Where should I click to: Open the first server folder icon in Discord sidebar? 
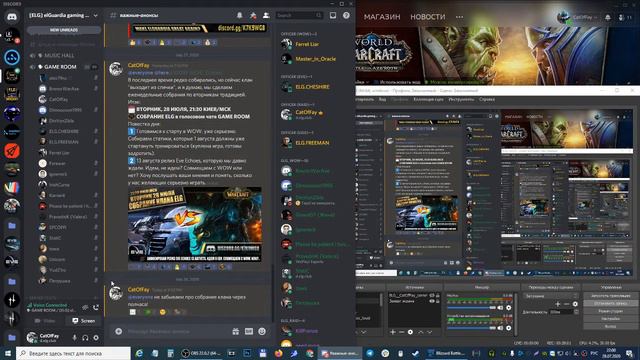pos(12,225)
